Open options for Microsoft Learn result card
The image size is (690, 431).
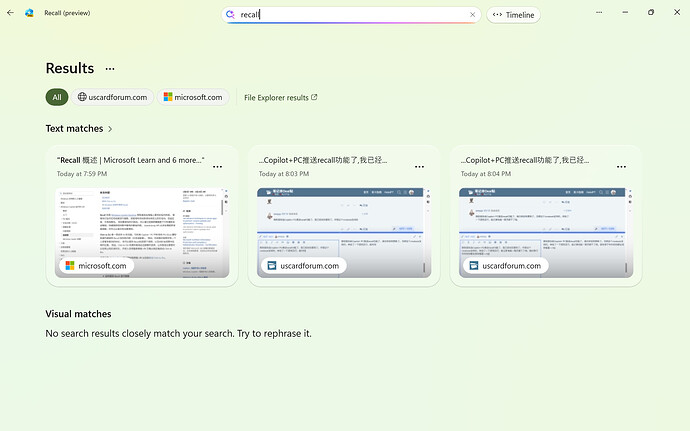click(x=217, y=167)
